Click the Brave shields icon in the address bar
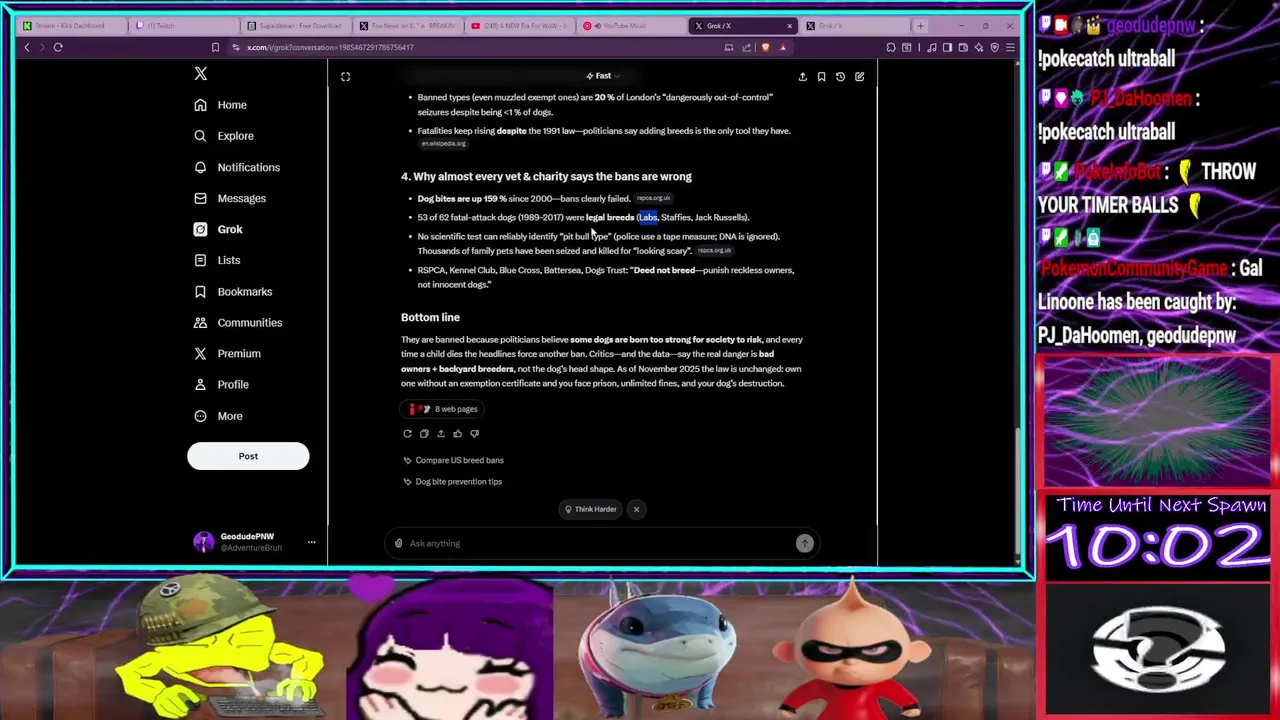1280x720 pixels. pos(765,47)
